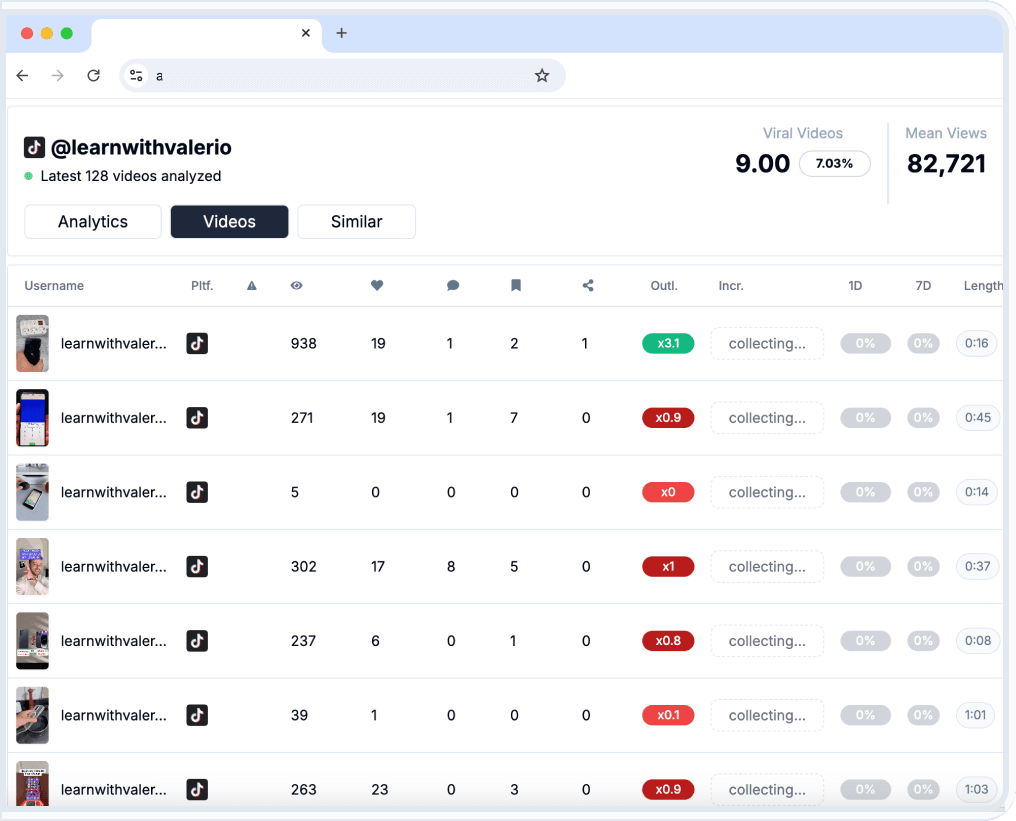Open the Pltf. column header dropdown

coord(202,285)
